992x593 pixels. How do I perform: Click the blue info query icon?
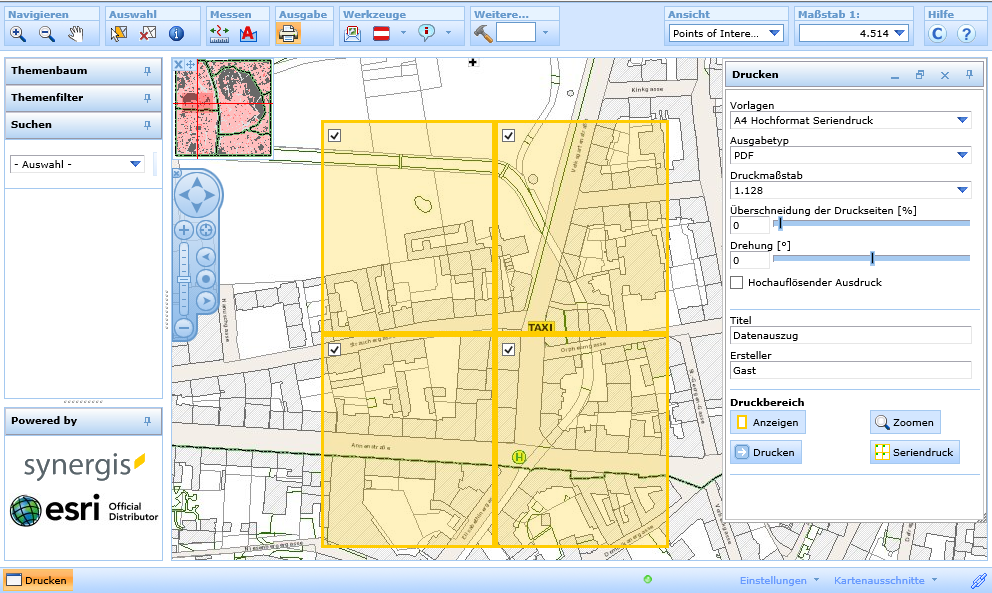point(176,34)
